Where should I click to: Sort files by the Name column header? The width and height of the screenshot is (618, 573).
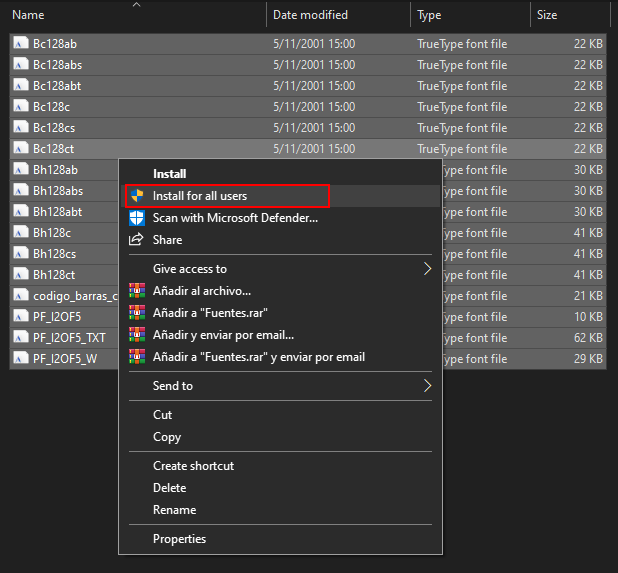click(x=28, y=15)
